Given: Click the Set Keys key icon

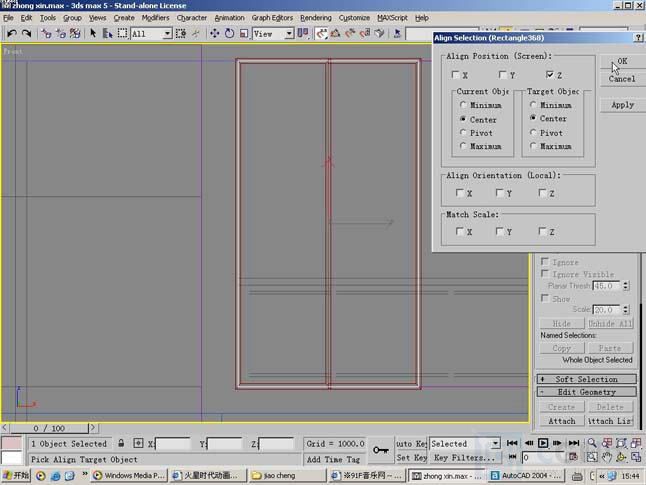Looking at the screenshot, I should [x=381, y=450].
